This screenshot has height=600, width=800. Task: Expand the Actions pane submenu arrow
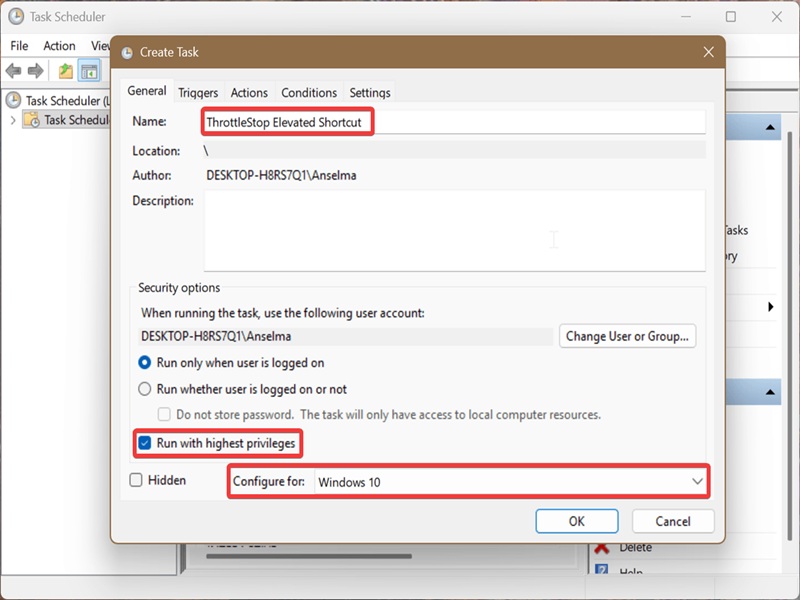(x=770, y=307)
